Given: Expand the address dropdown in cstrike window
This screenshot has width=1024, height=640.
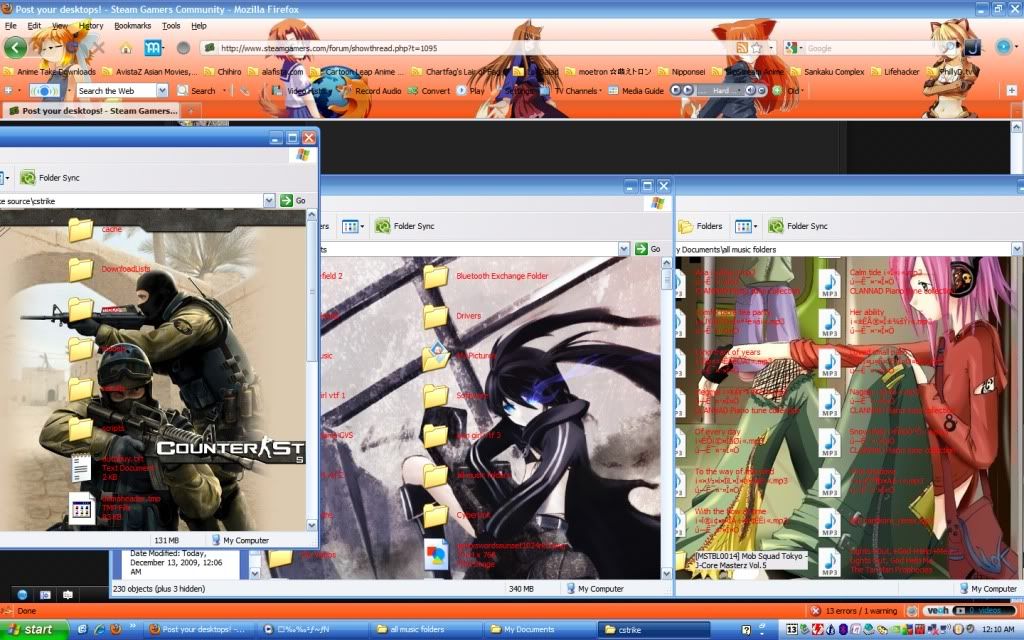Looking at the screenshot, I should tap(269, 200).
